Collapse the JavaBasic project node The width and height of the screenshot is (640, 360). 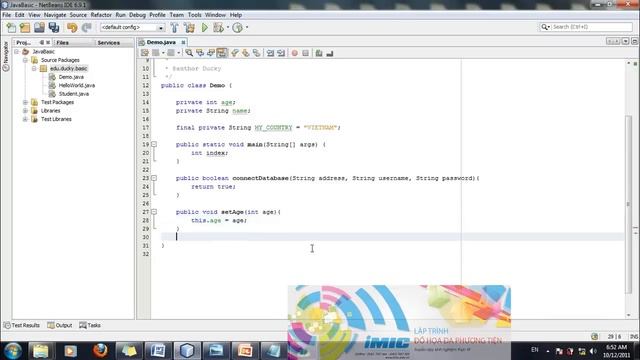(17, 52)
